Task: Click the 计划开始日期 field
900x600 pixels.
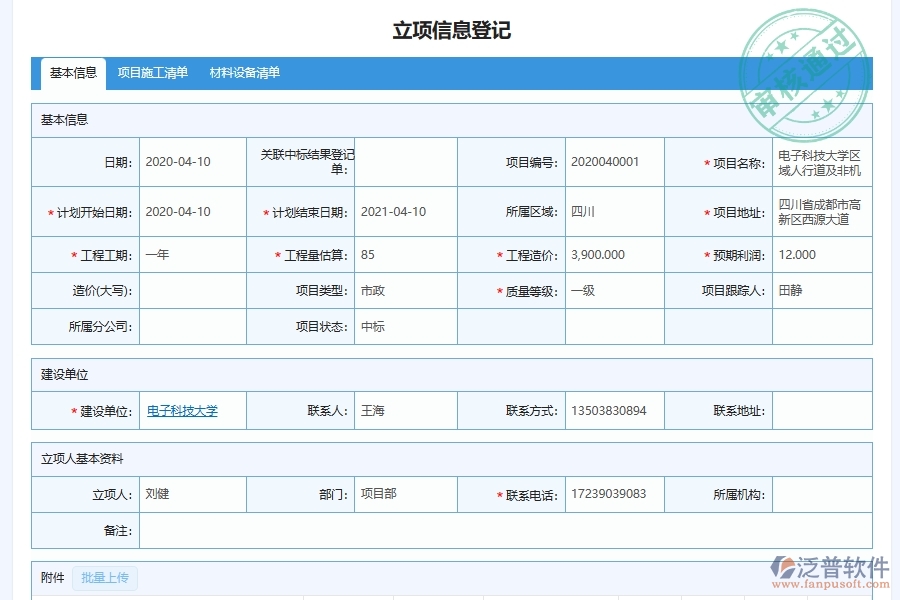Action: click(x=190, y=211)
